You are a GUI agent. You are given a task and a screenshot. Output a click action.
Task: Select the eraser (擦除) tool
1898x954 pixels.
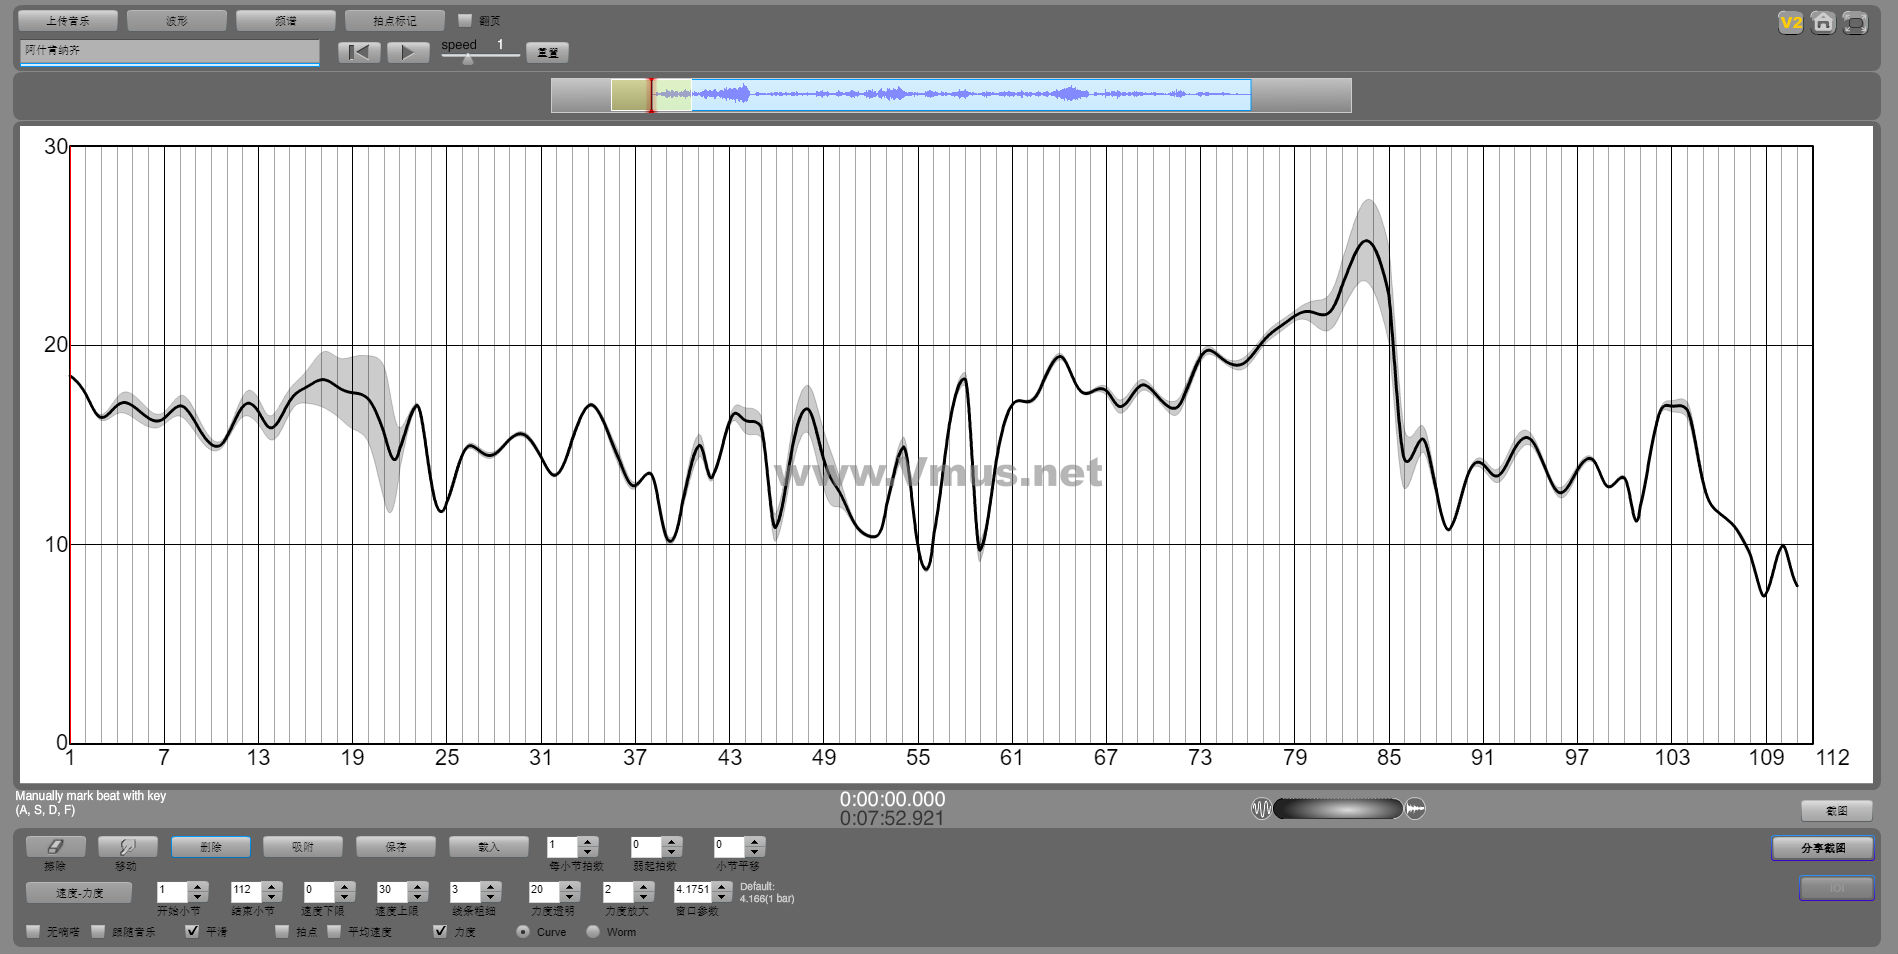tap(55, 846)
